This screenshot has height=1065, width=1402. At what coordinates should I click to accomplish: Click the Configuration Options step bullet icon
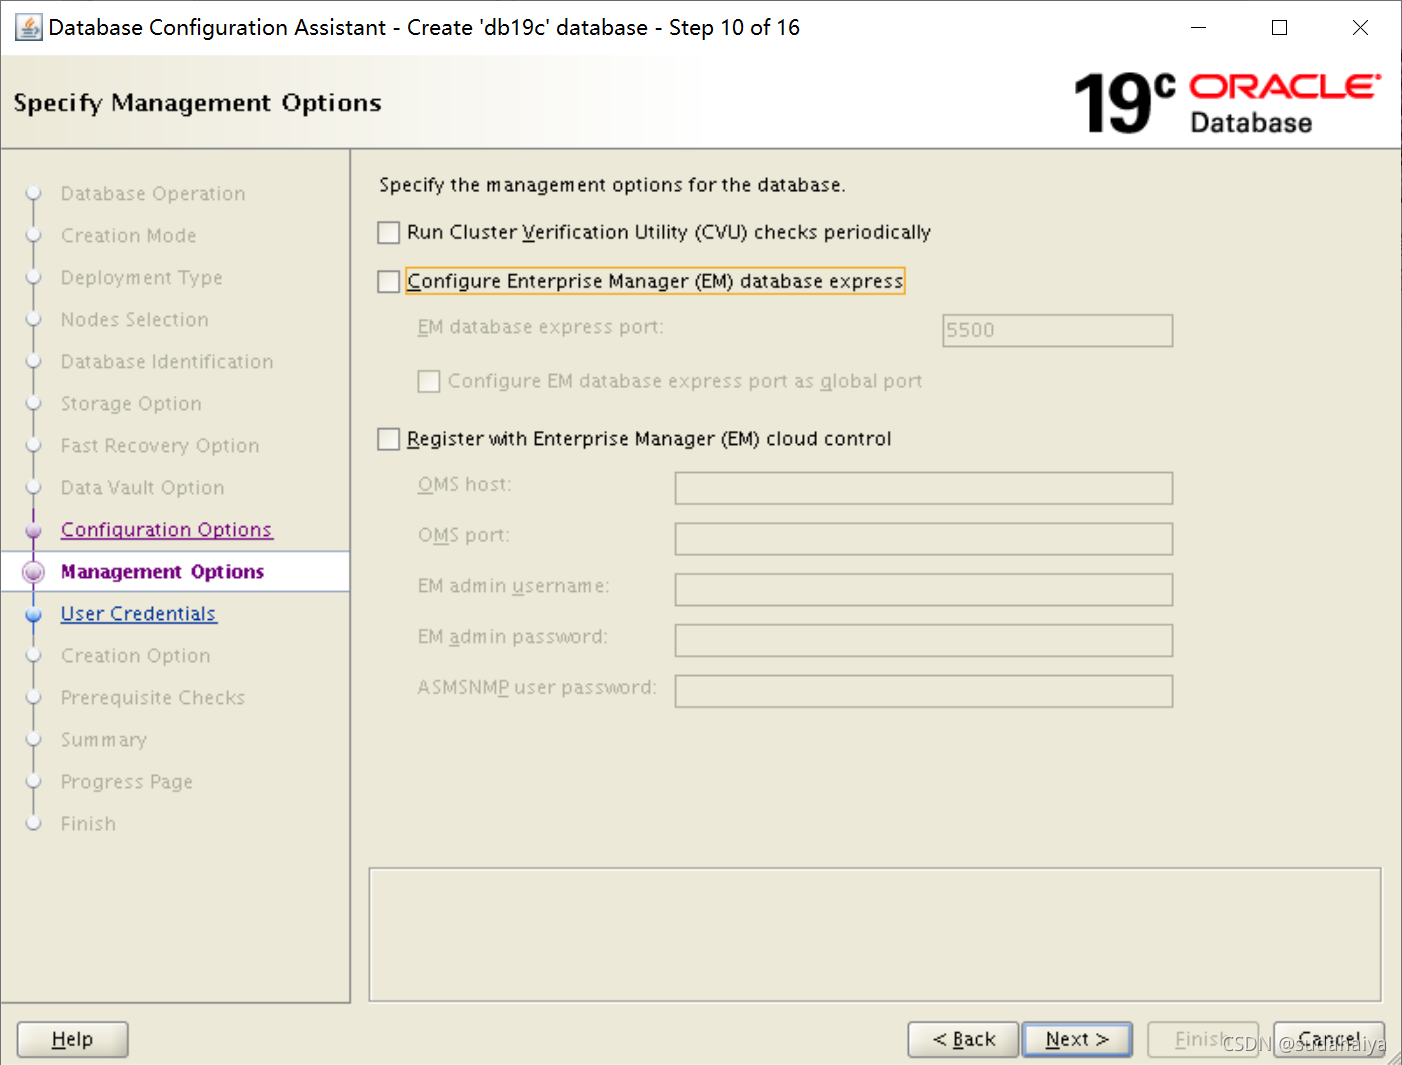tap(34, 530)
